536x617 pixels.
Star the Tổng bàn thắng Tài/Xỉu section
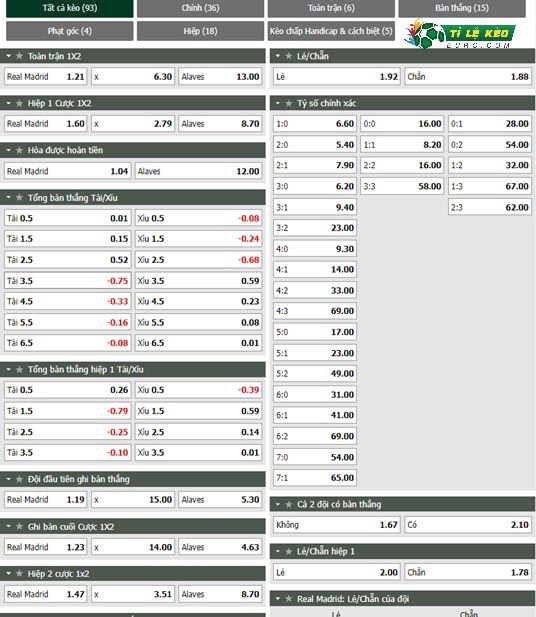tap(19, 198)
